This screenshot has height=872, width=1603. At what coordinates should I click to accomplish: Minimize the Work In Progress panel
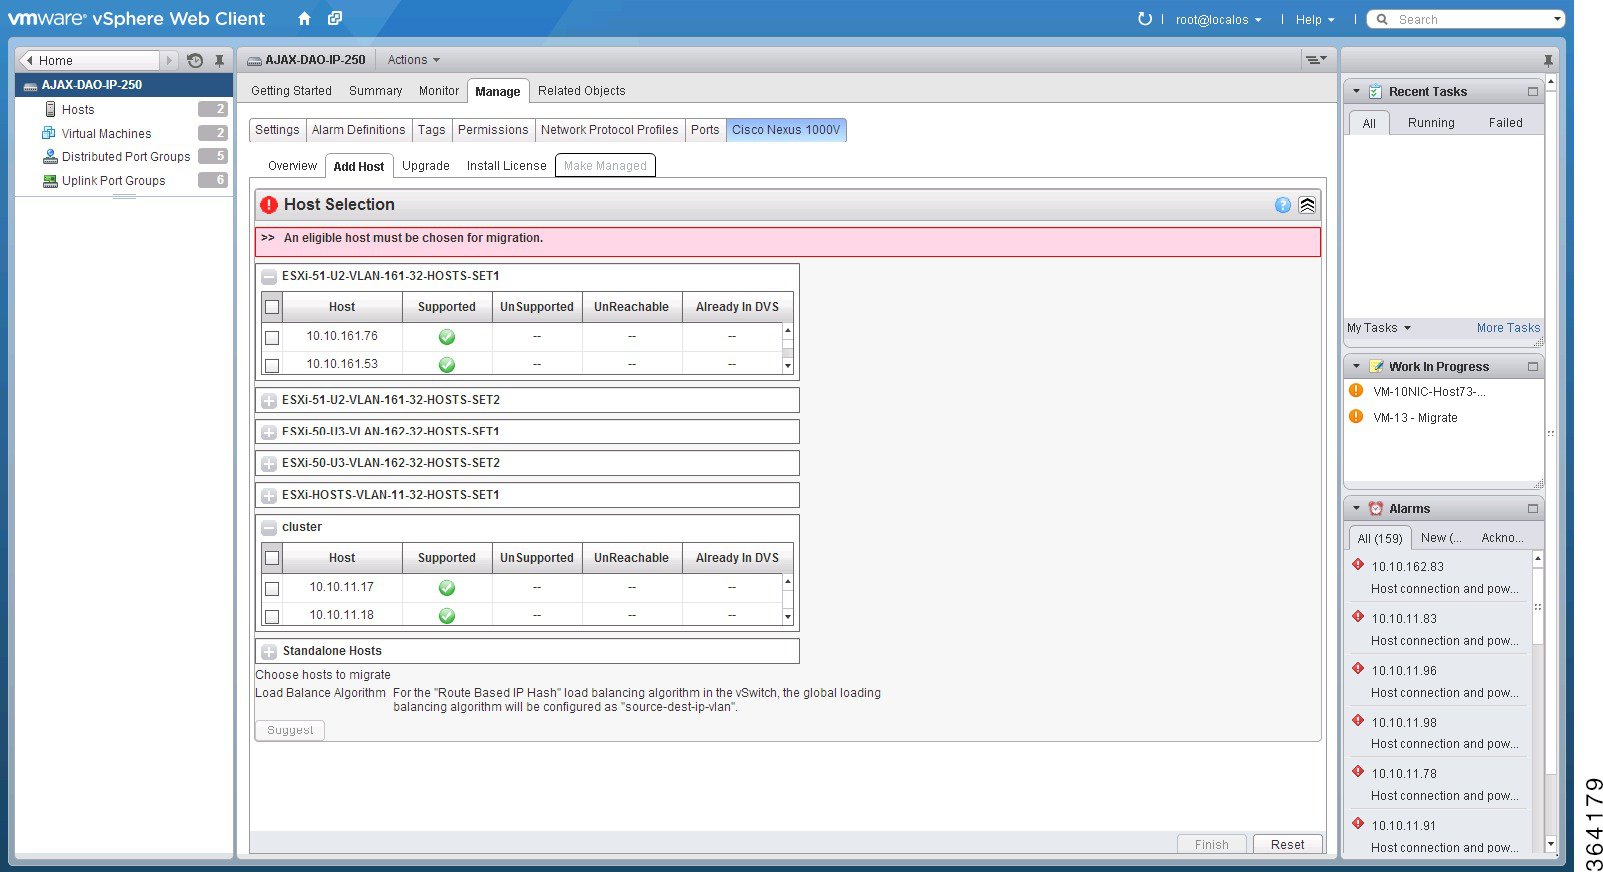1532,367
